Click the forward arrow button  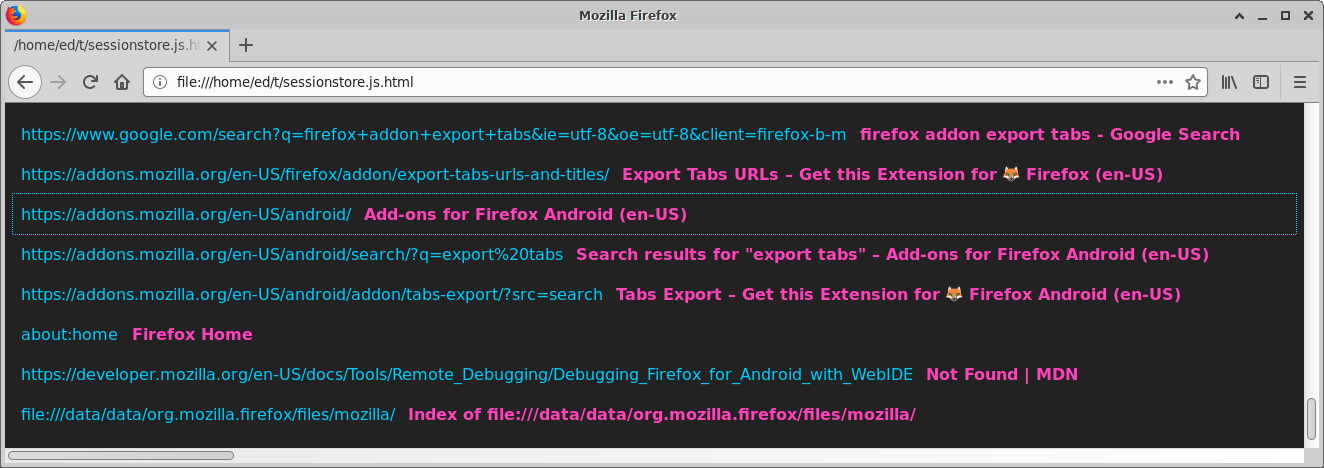(x=58, y=82)
